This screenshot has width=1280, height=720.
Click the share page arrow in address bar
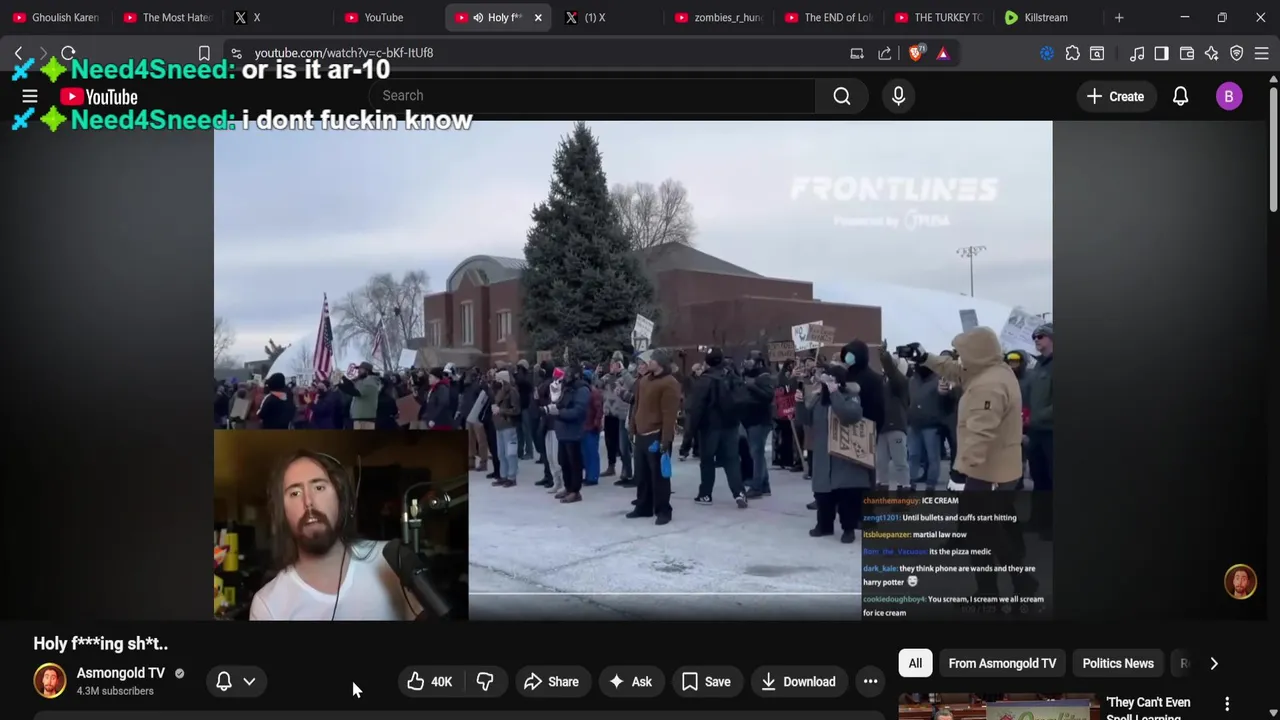(885, 53)
